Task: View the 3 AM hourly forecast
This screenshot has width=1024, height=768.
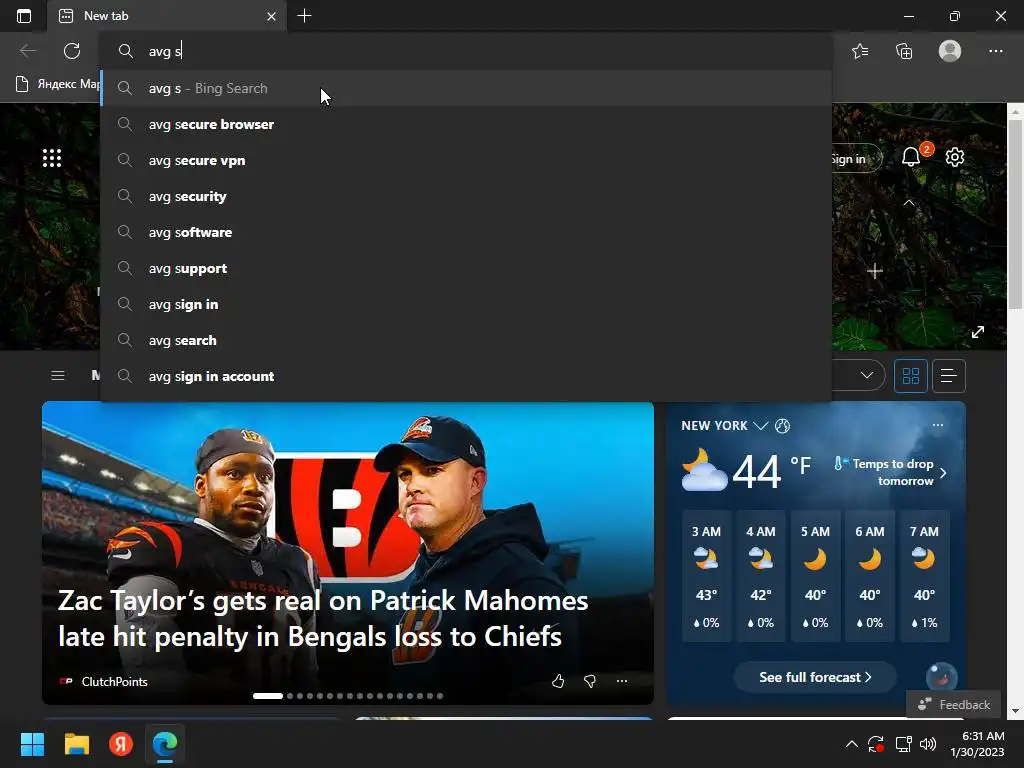Action: 706,576
